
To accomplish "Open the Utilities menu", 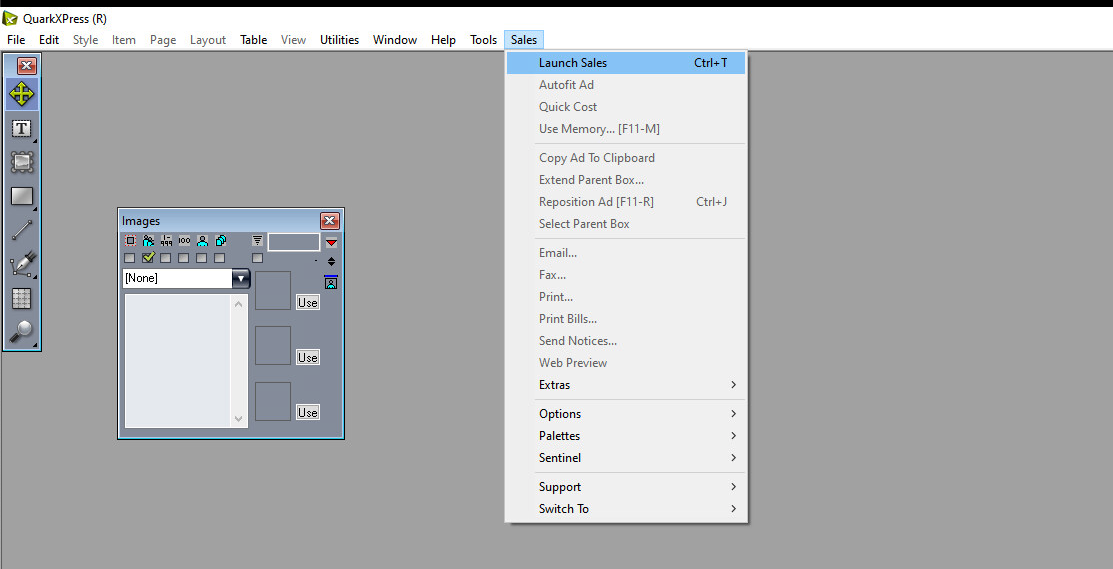I will [339, 40].
